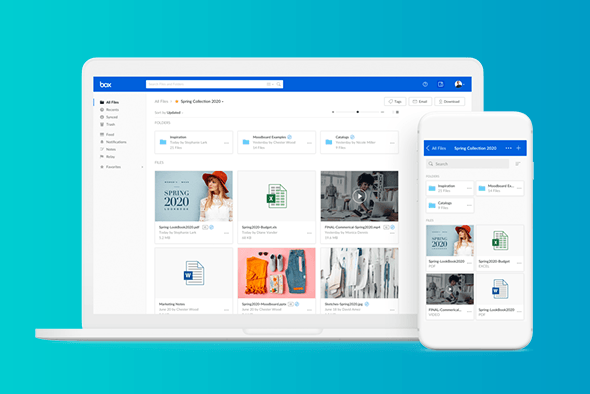Open the Inspiration folder on desktop
The width and height of the screenshot is (590, 394).
(194, 142)
